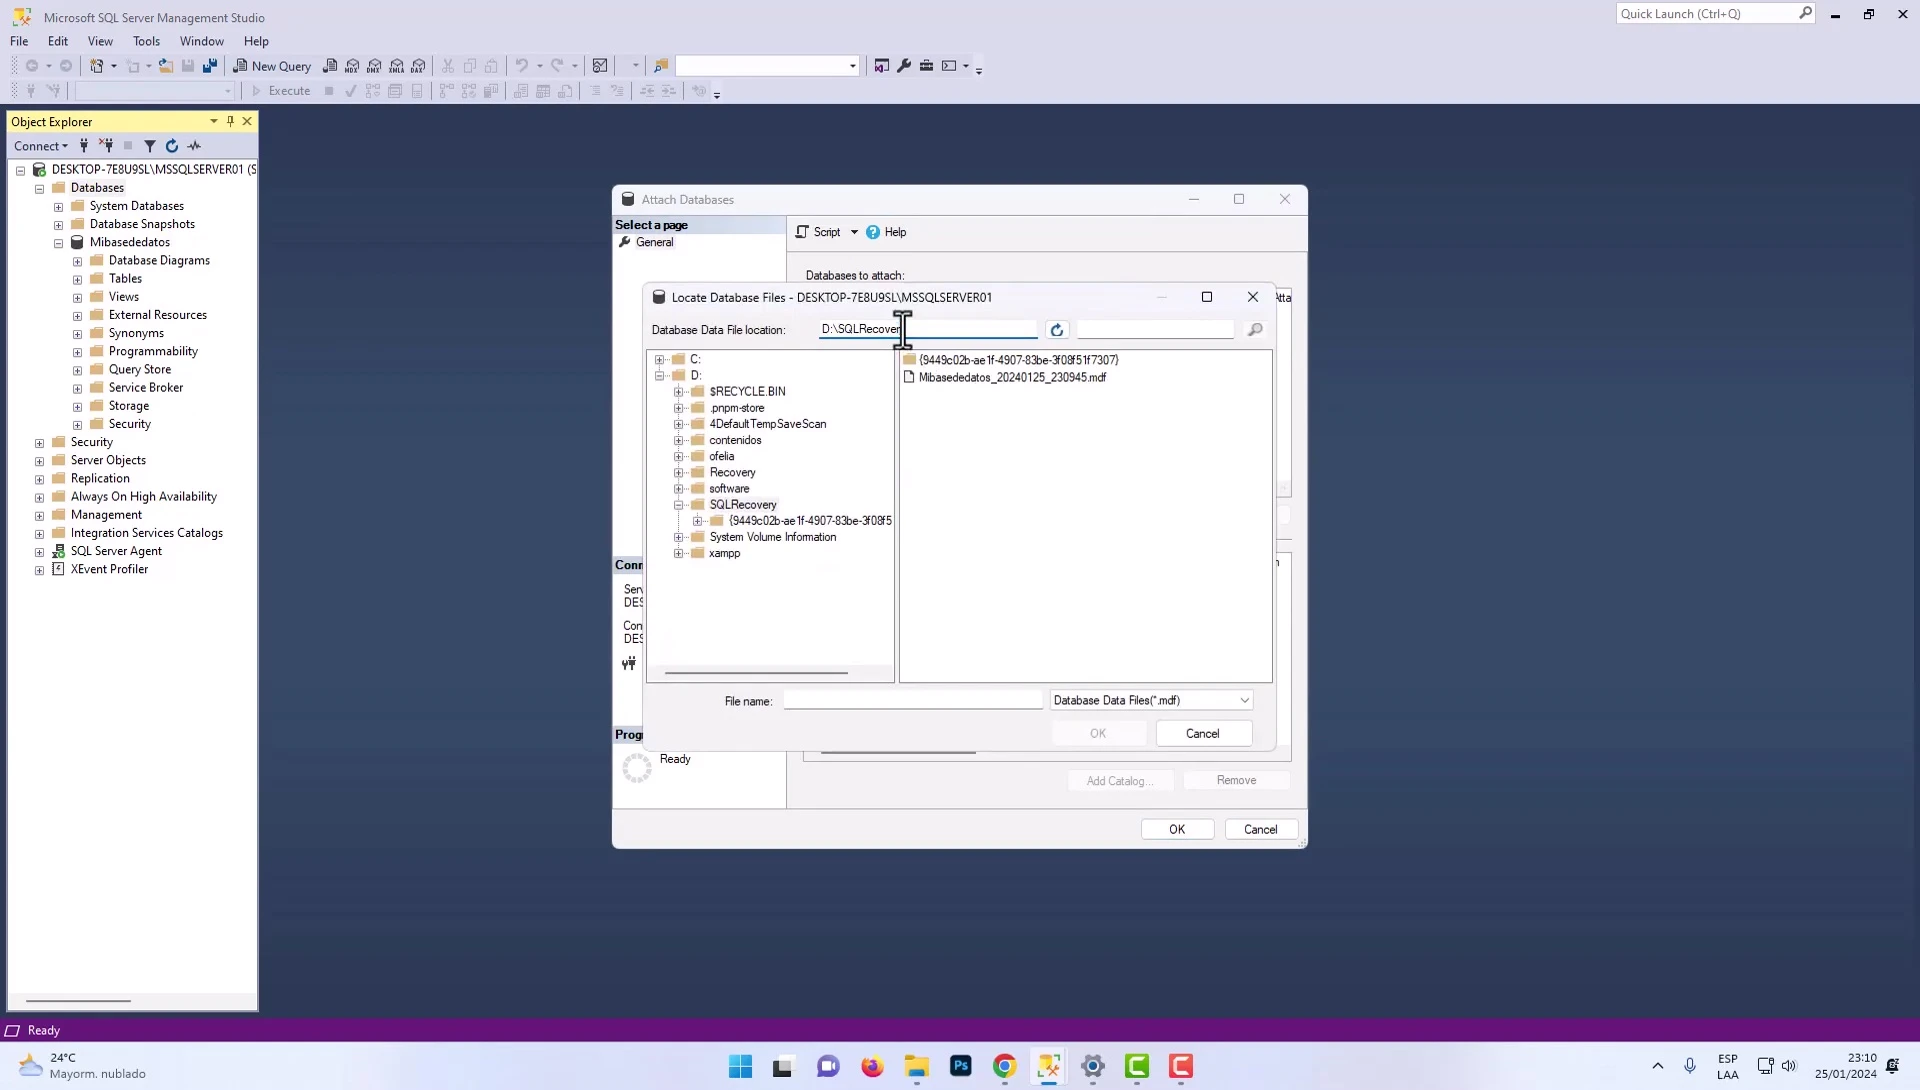Click horizontal scrollbar in folder tree pane
The height and width of the screenshot is (1090, 1920).
coord(756,673)
